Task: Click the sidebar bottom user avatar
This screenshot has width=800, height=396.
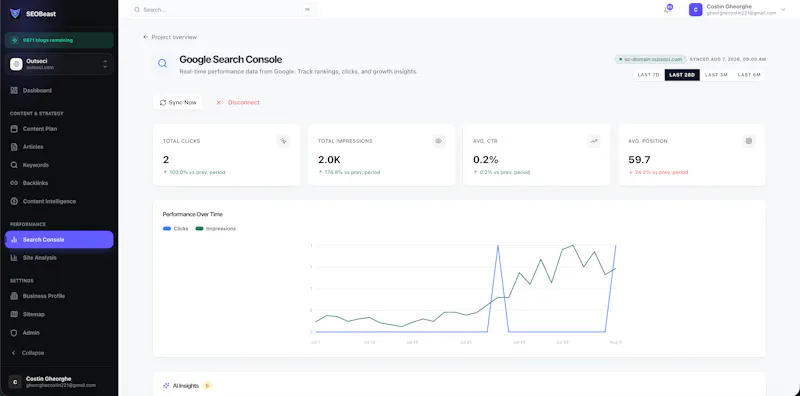Action: [x=15, y=382]
